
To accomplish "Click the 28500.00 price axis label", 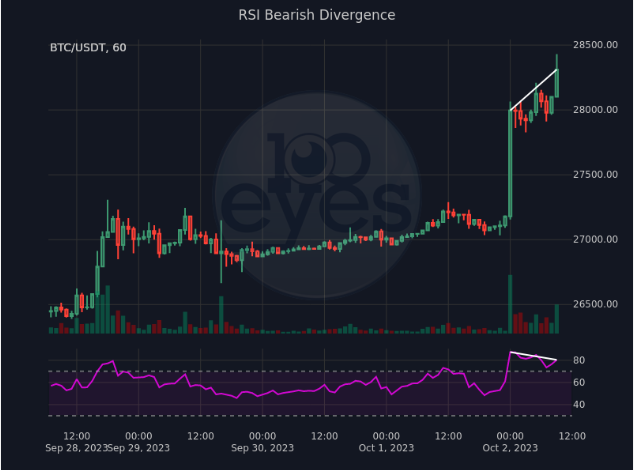I will [595, 45].
